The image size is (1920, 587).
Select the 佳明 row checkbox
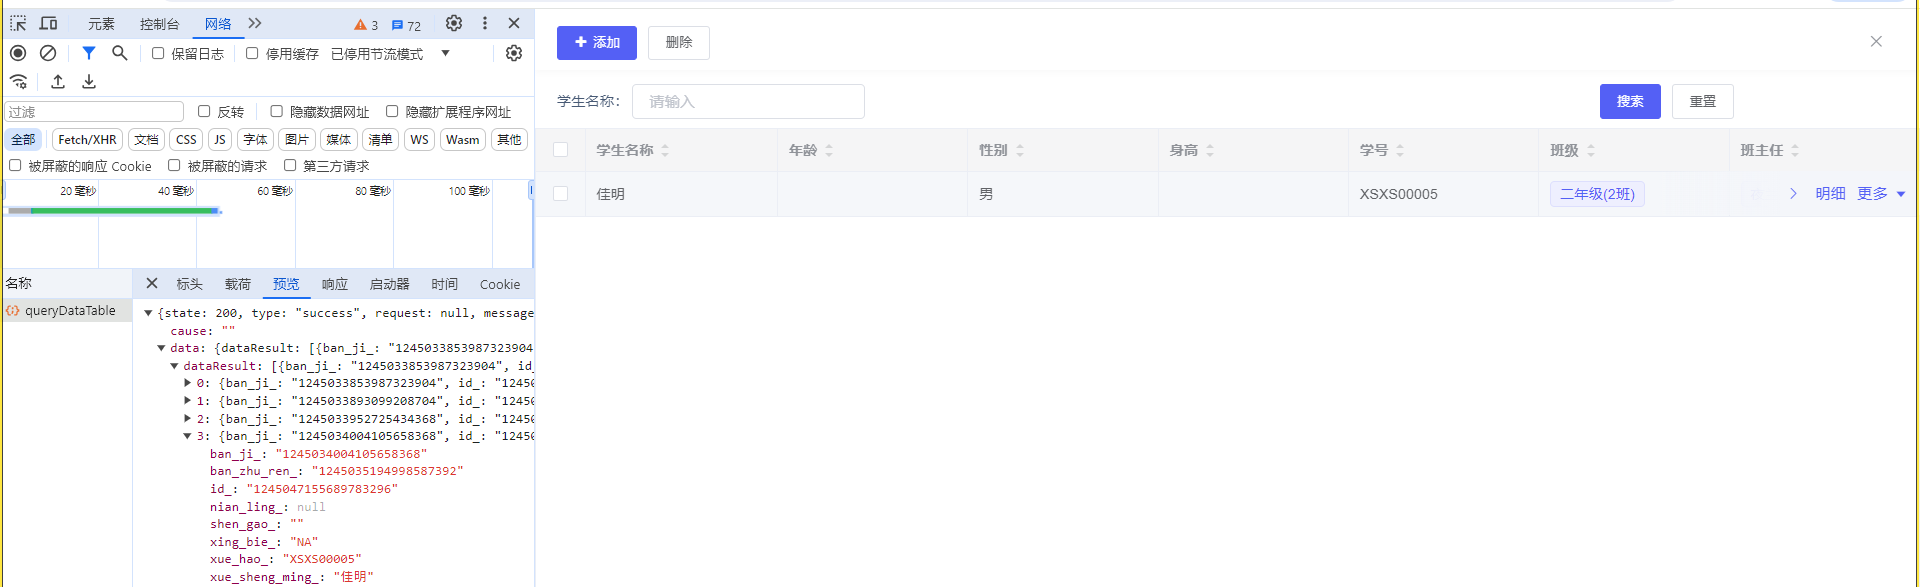(x=561, y=194)
